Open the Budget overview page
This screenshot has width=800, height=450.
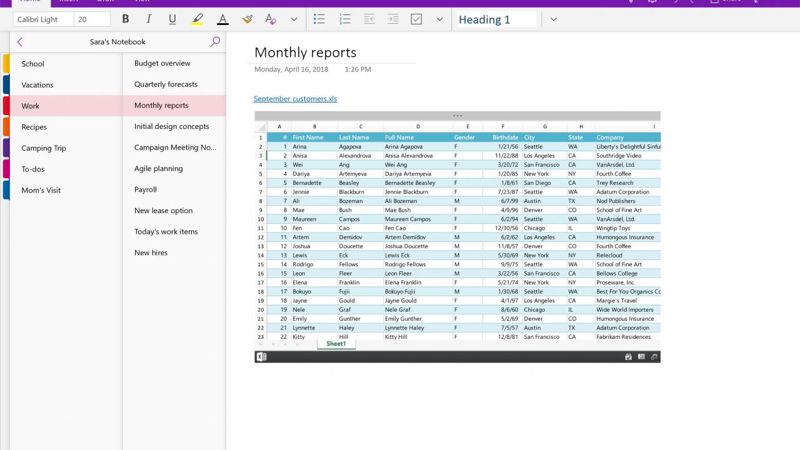tap(174, 63)
